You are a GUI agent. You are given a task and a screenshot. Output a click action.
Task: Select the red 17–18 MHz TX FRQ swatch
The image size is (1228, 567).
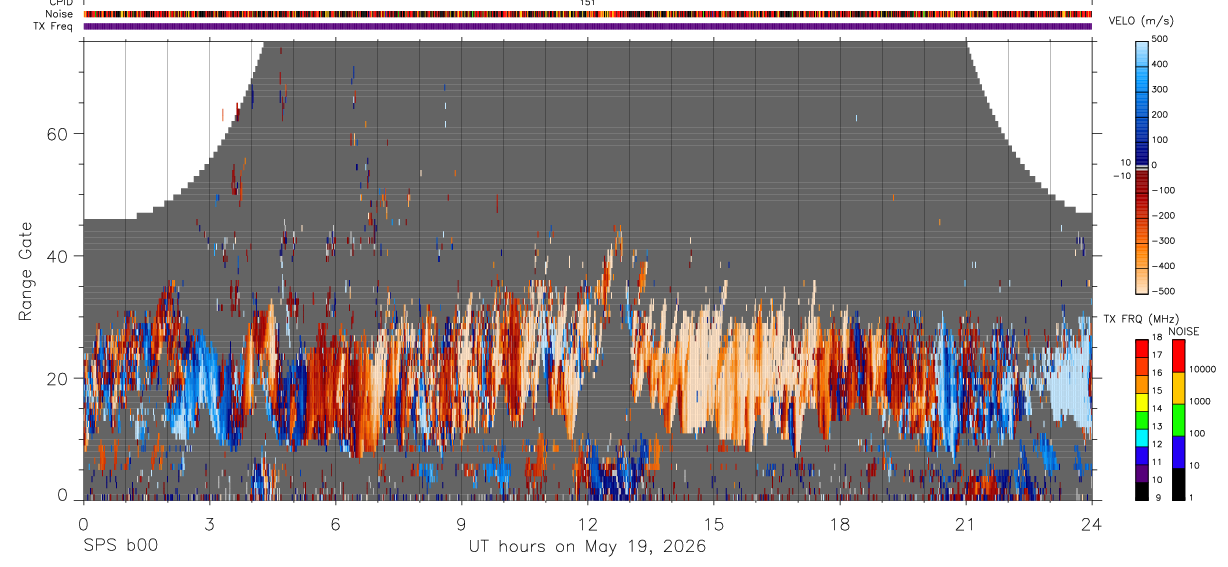[1142, 347]
